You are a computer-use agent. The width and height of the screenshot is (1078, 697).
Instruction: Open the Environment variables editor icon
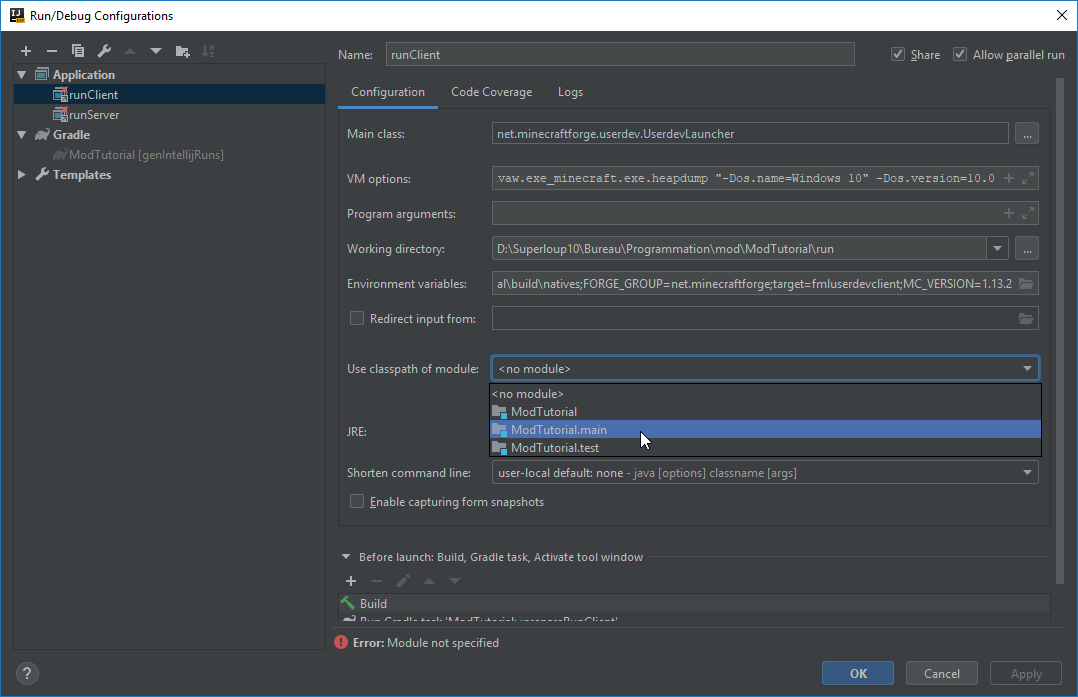[x=1025, y=284]
